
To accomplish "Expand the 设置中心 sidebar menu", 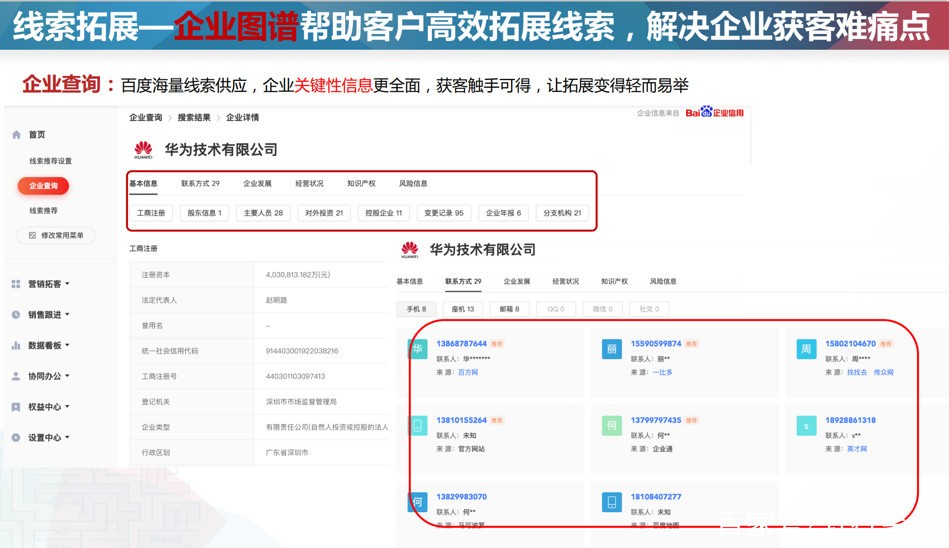I will click(48, 437).
